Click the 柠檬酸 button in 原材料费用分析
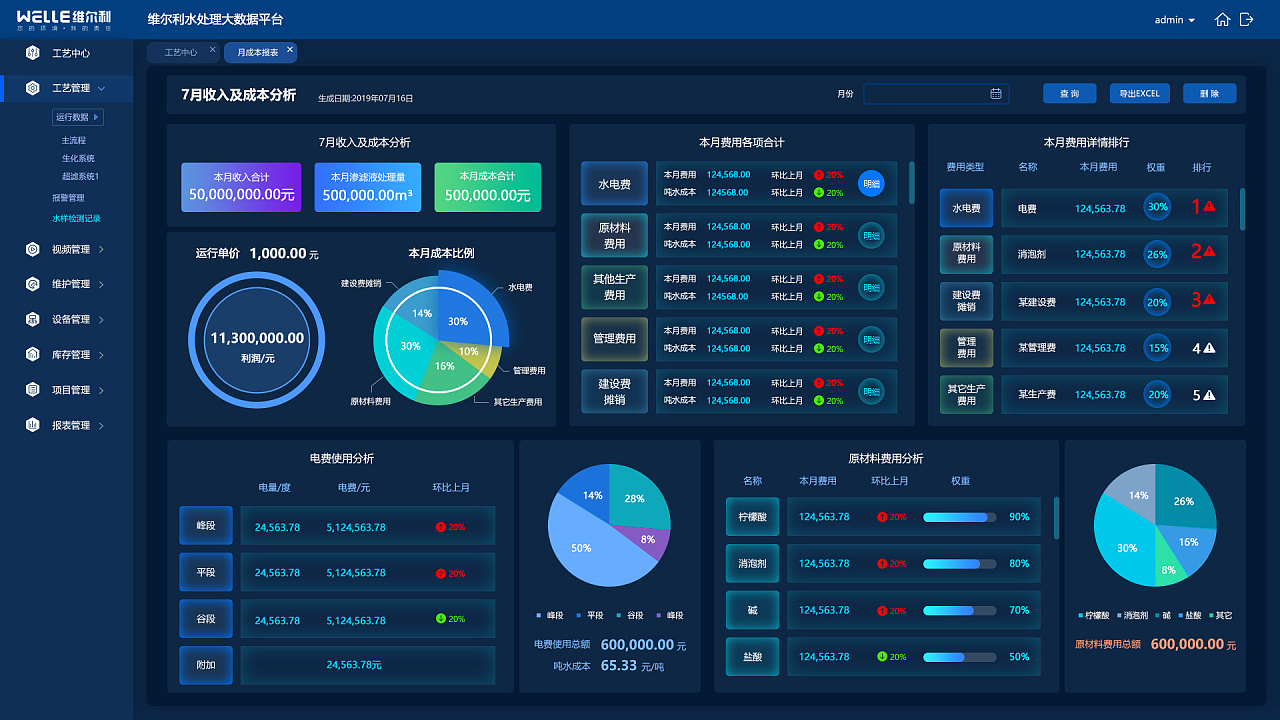The width and height of the screenshot is (1280, 720). [x=752, y=516]
